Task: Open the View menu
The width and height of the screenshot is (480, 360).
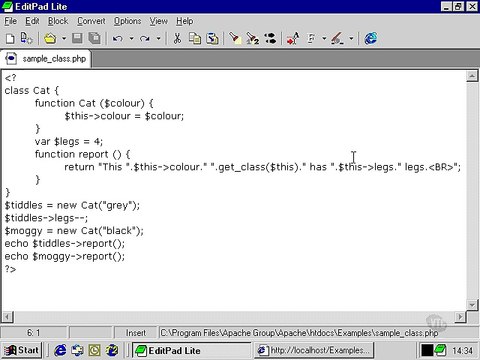Action: tap(158, 21)
